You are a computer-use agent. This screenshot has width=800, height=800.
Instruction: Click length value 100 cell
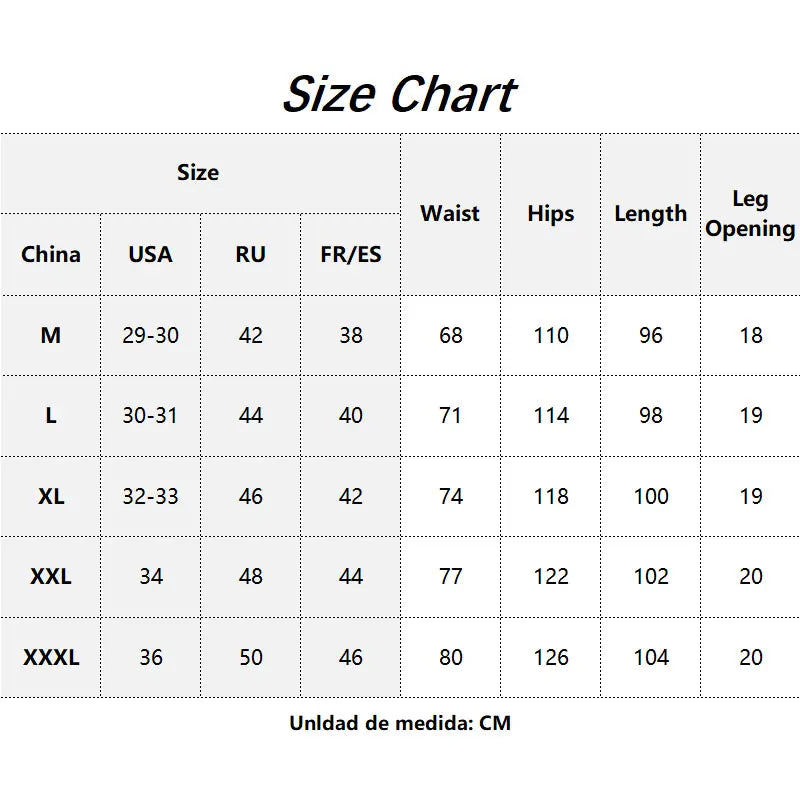[x=651, y=496]
